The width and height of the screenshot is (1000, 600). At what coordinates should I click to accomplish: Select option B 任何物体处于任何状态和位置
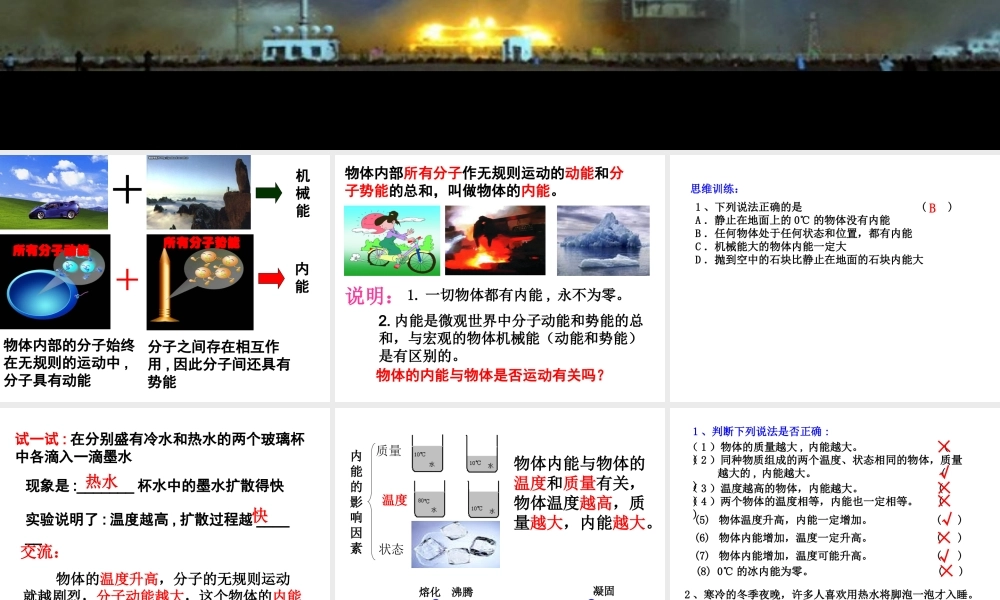click(804, 233)
